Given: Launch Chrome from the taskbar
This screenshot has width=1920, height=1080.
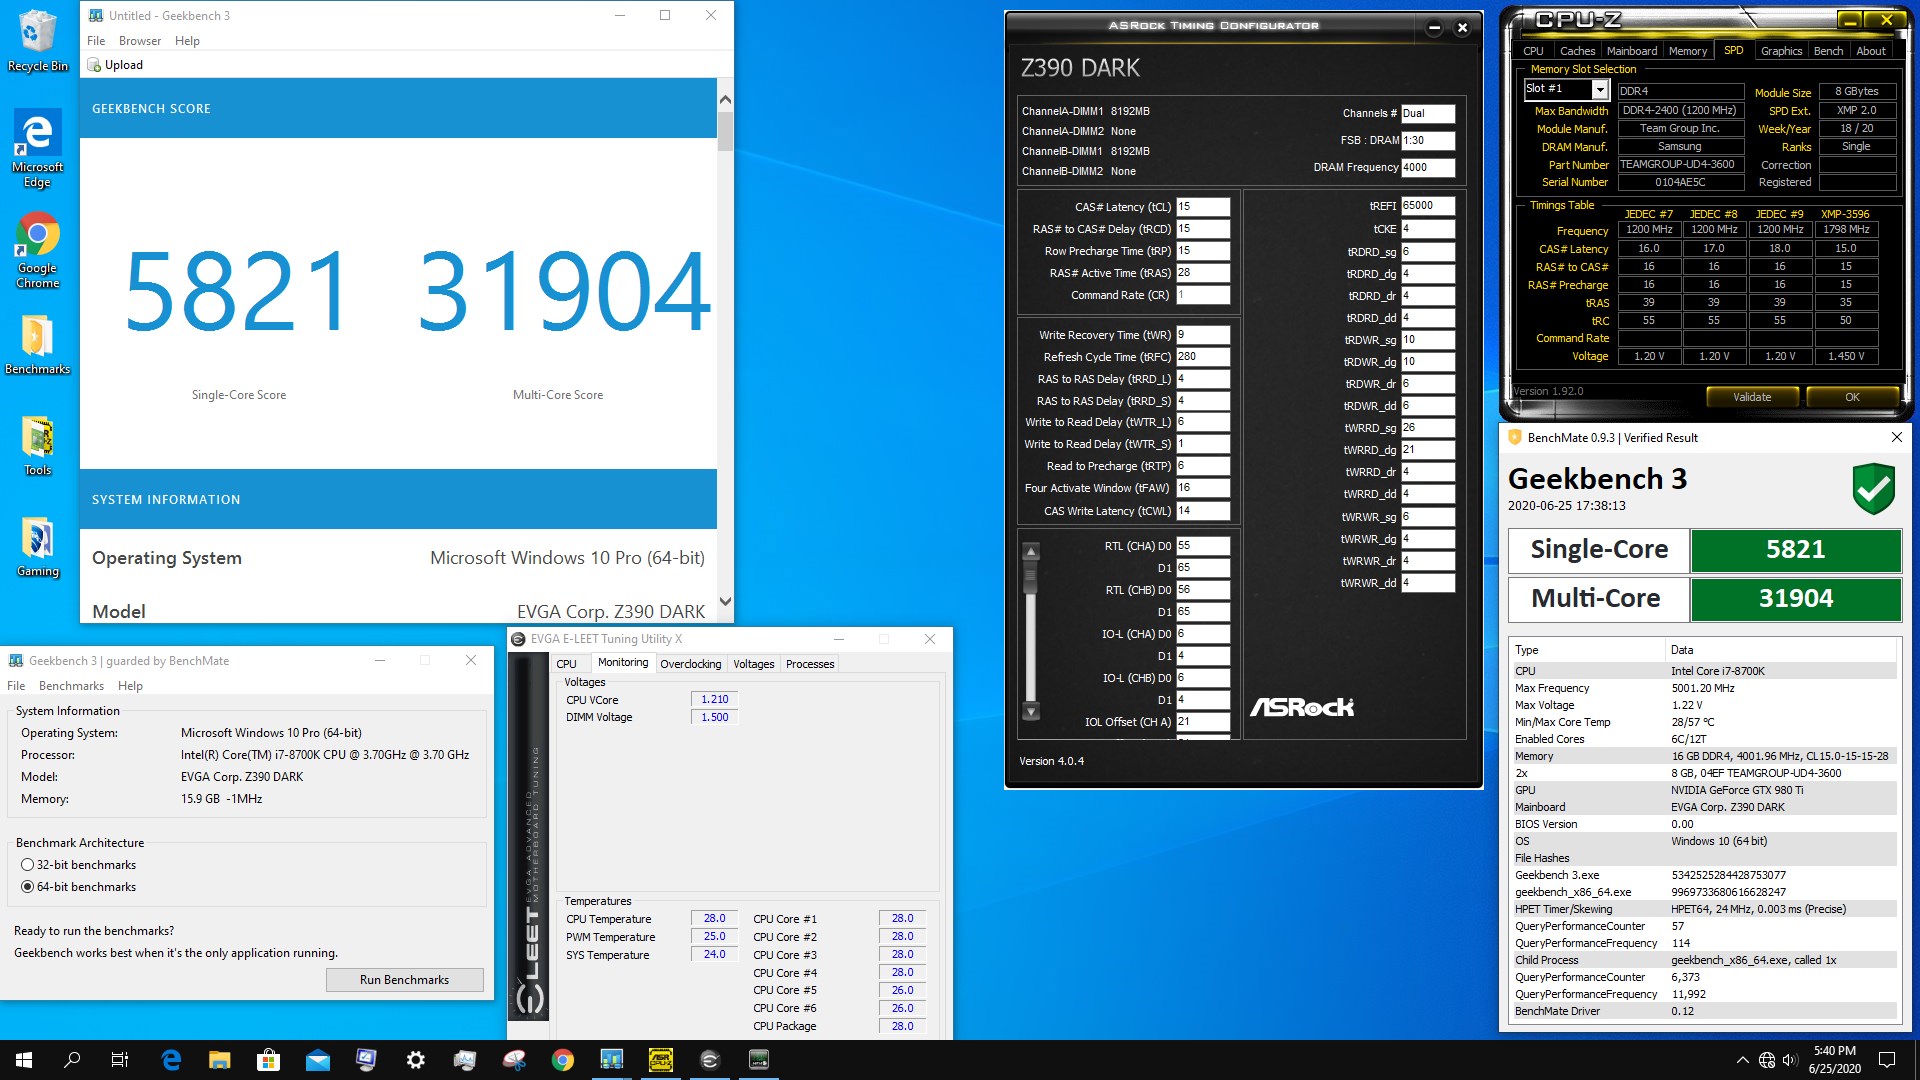Looking at the screenshot, I should click(x=563, y=1060).
